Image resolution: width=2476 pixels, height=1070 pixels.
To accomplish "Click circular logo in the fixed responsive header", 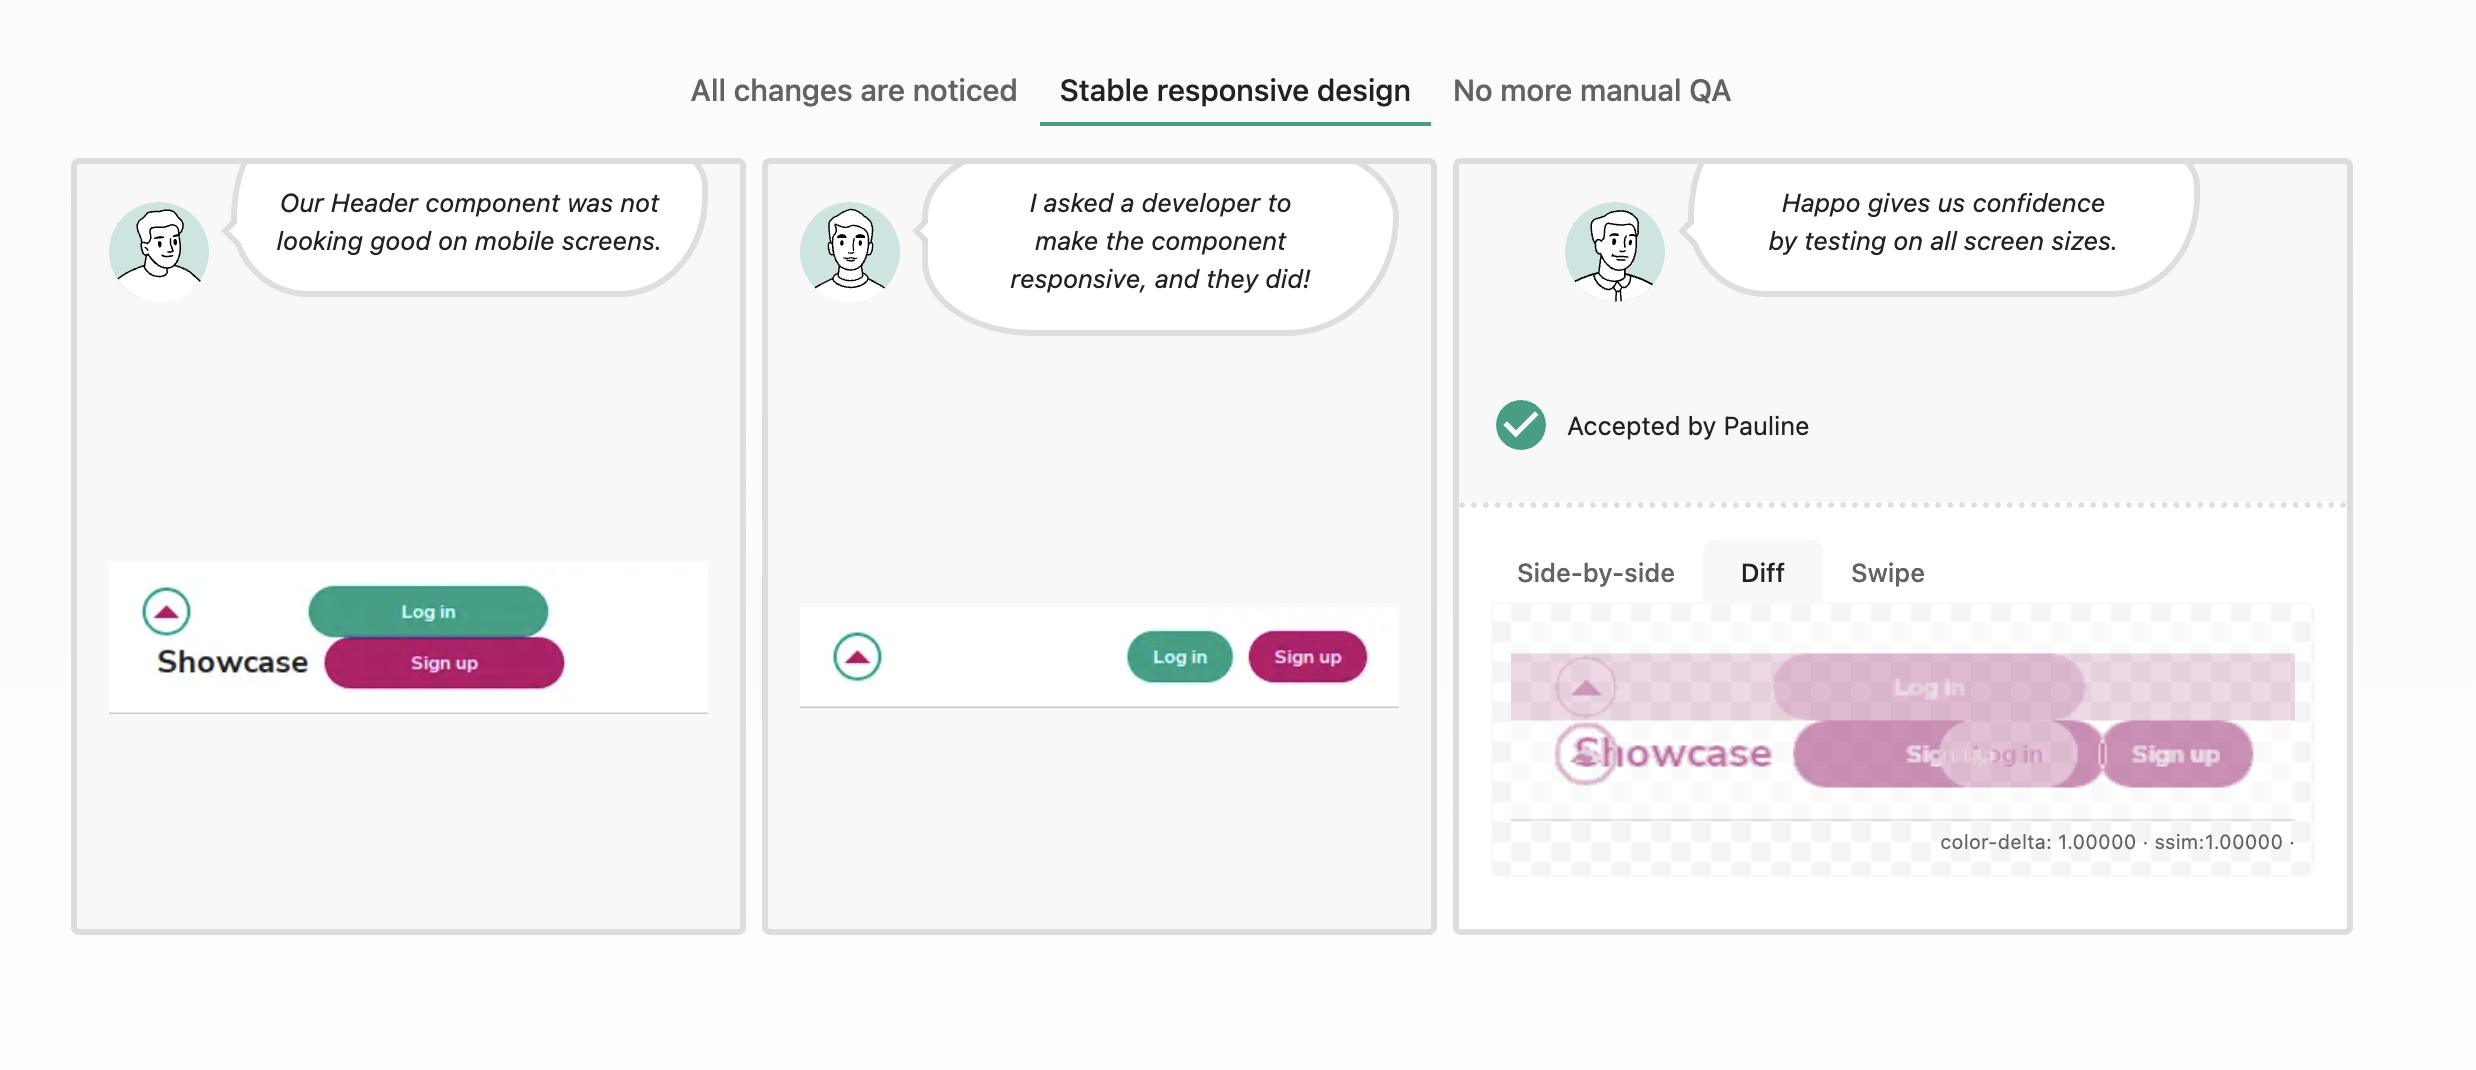I will pyautogui.click(x=857, y=657).
